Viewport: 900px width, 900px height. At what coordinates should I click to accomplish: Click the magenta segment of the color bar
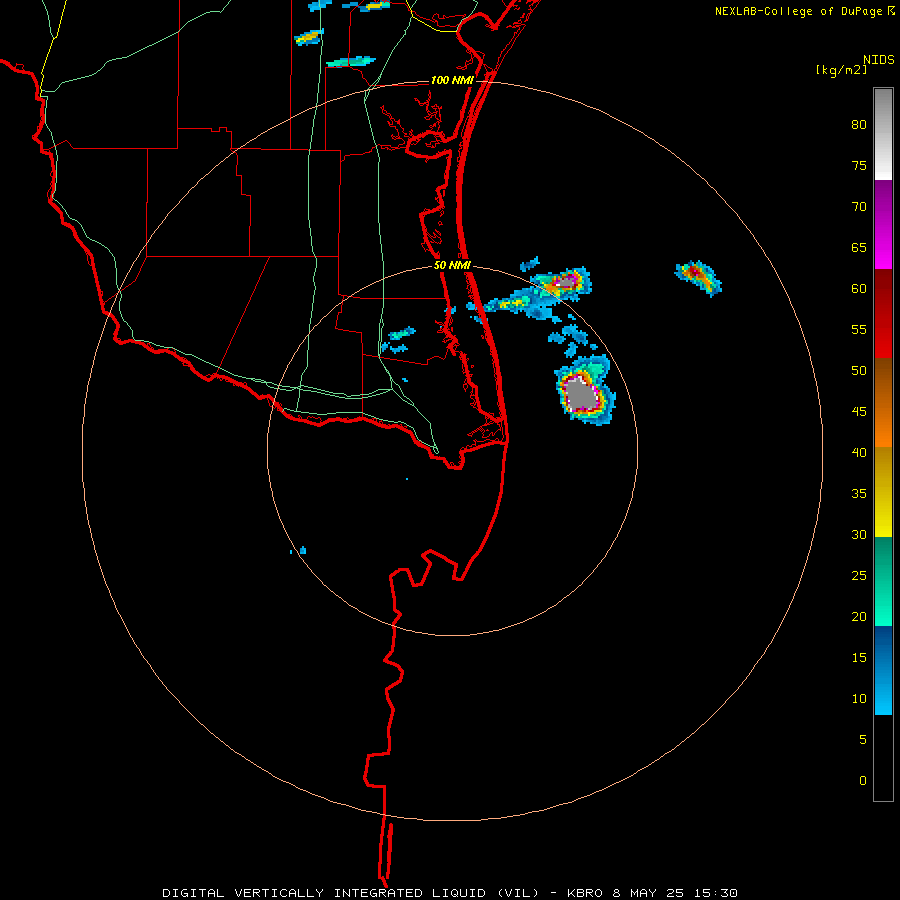coord(883,224)
